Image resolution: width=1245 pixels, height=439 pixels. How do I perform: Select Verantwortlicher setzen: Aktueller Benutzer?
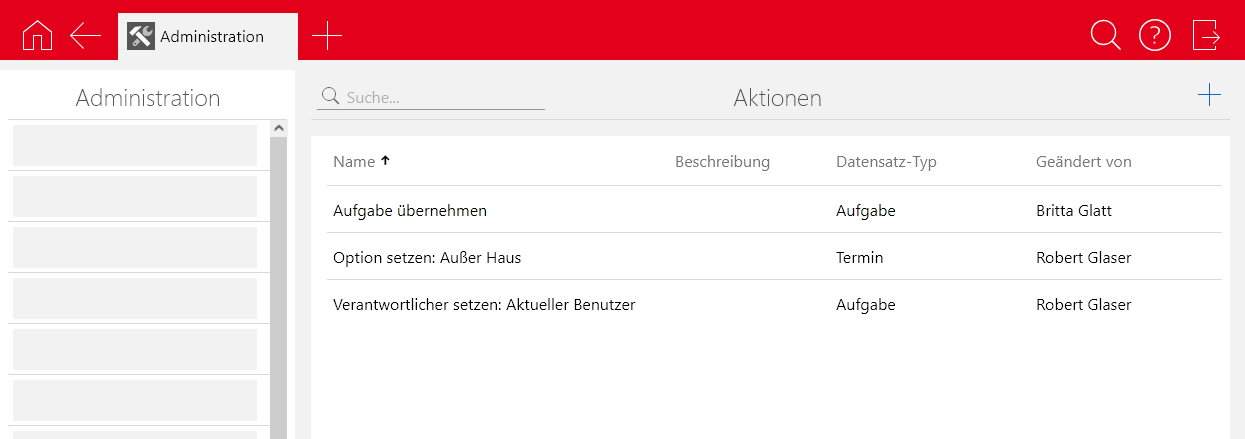tap(484, 305)
